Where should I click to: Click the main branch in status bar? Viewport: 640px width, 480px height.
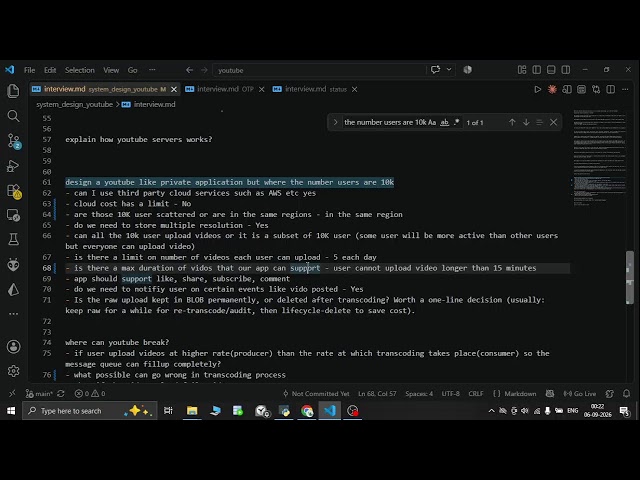coord(39,393)
